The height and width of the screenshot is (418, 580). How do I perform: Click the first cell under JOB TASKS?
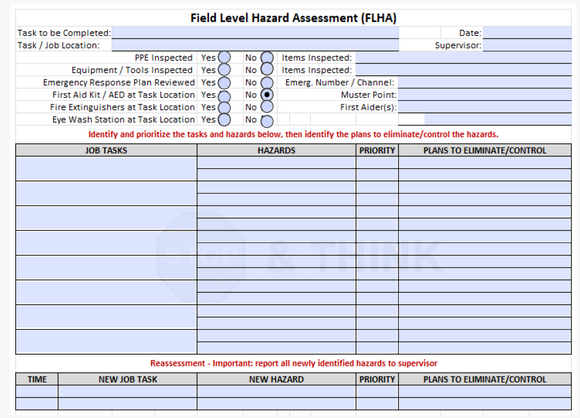click(x=106, y=169)
